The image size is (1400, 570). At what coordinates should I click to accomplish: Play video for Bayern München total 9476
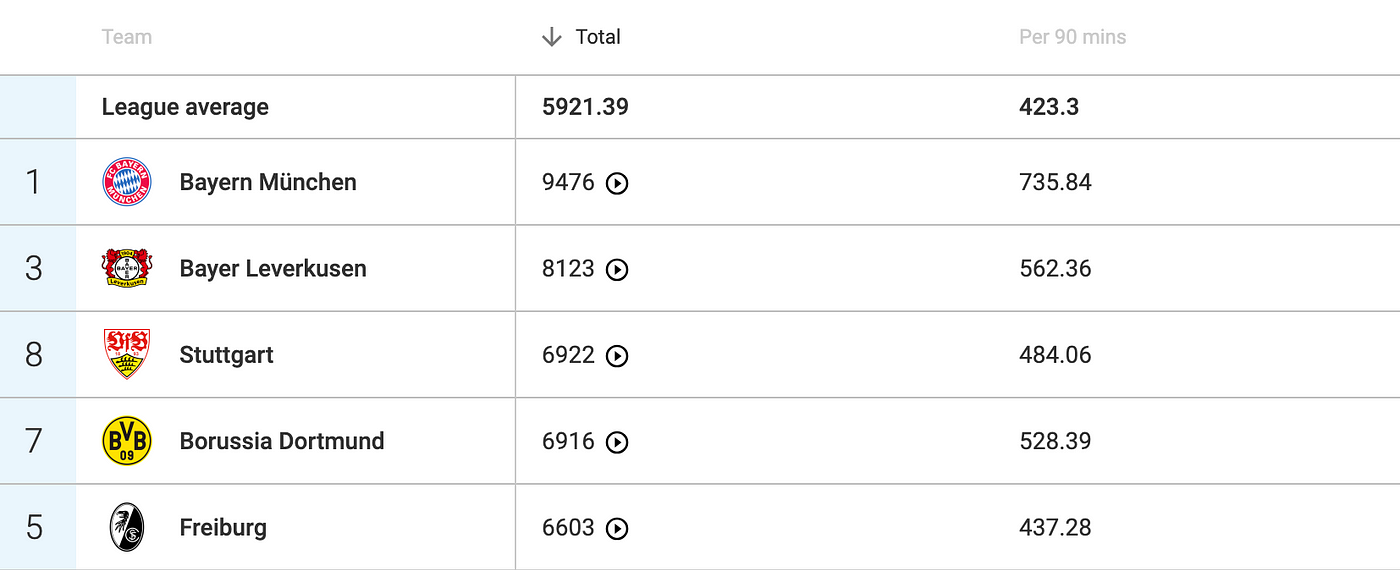pyautogui.click(x=618, y=183)
